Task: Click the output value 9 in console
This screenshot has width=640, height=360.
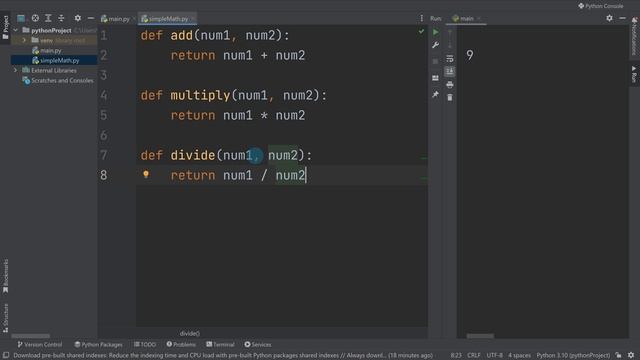Action: point(470,55)
